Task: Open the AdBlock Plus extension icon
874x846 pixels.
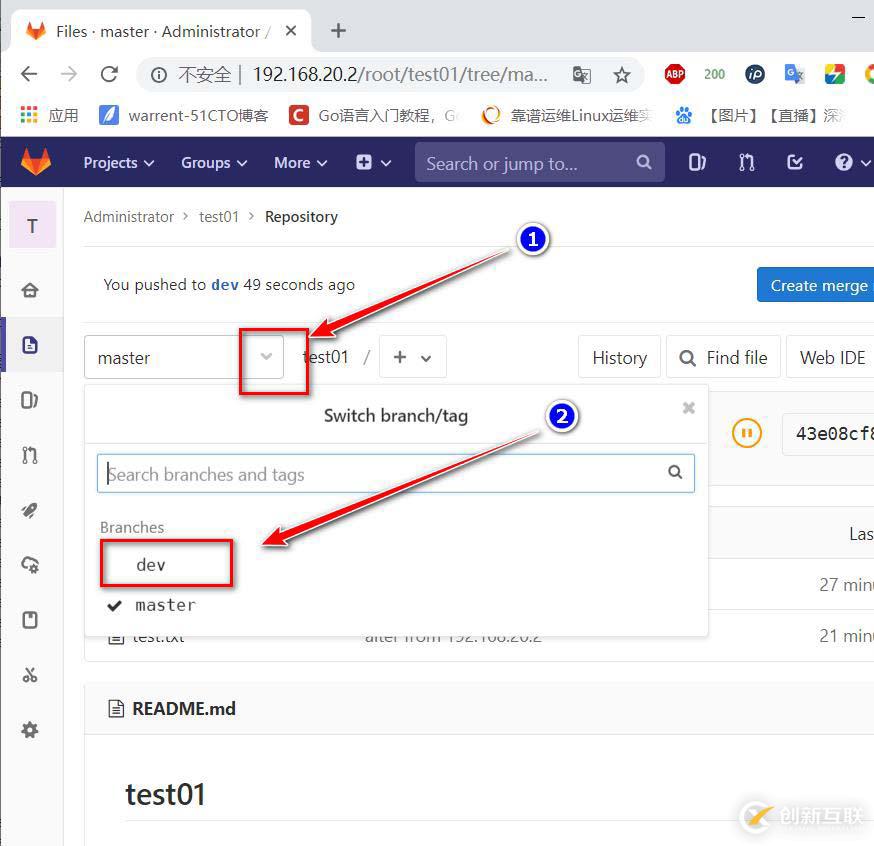Action: pos(674,74)
